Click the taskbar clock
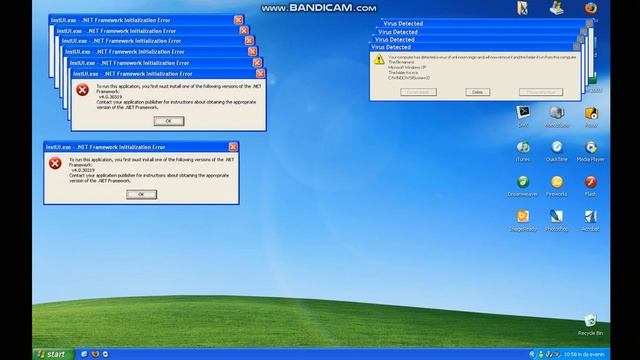 pyautogui.click(x=584, y=354)
